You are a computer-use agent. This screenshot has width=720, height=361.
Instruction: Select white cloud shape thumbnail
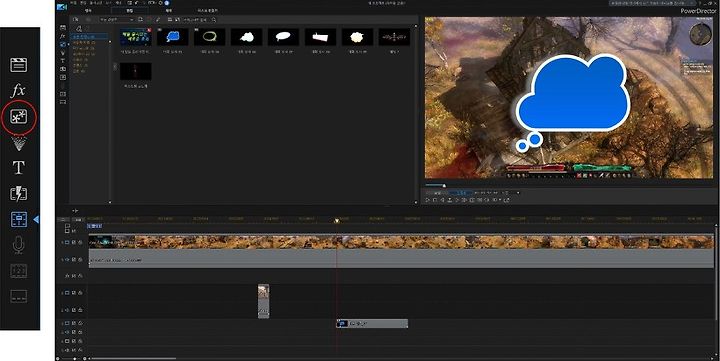247,37
